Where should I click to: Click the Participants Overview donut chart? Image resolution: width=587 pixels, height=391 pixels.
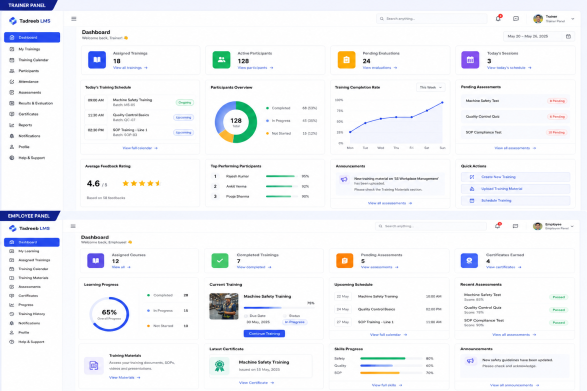(236, 122)
